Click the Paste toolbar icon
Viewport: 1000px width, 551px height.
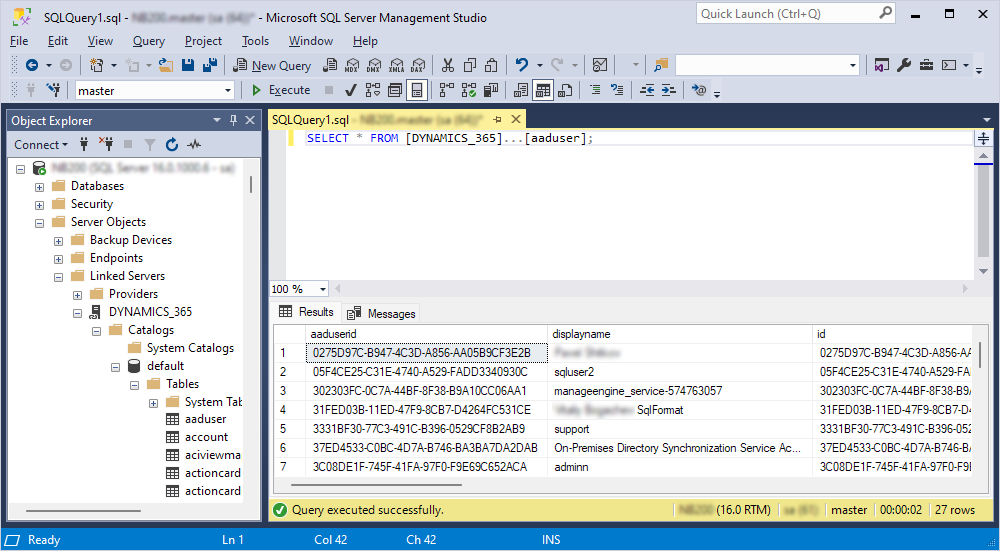(491, 65)
